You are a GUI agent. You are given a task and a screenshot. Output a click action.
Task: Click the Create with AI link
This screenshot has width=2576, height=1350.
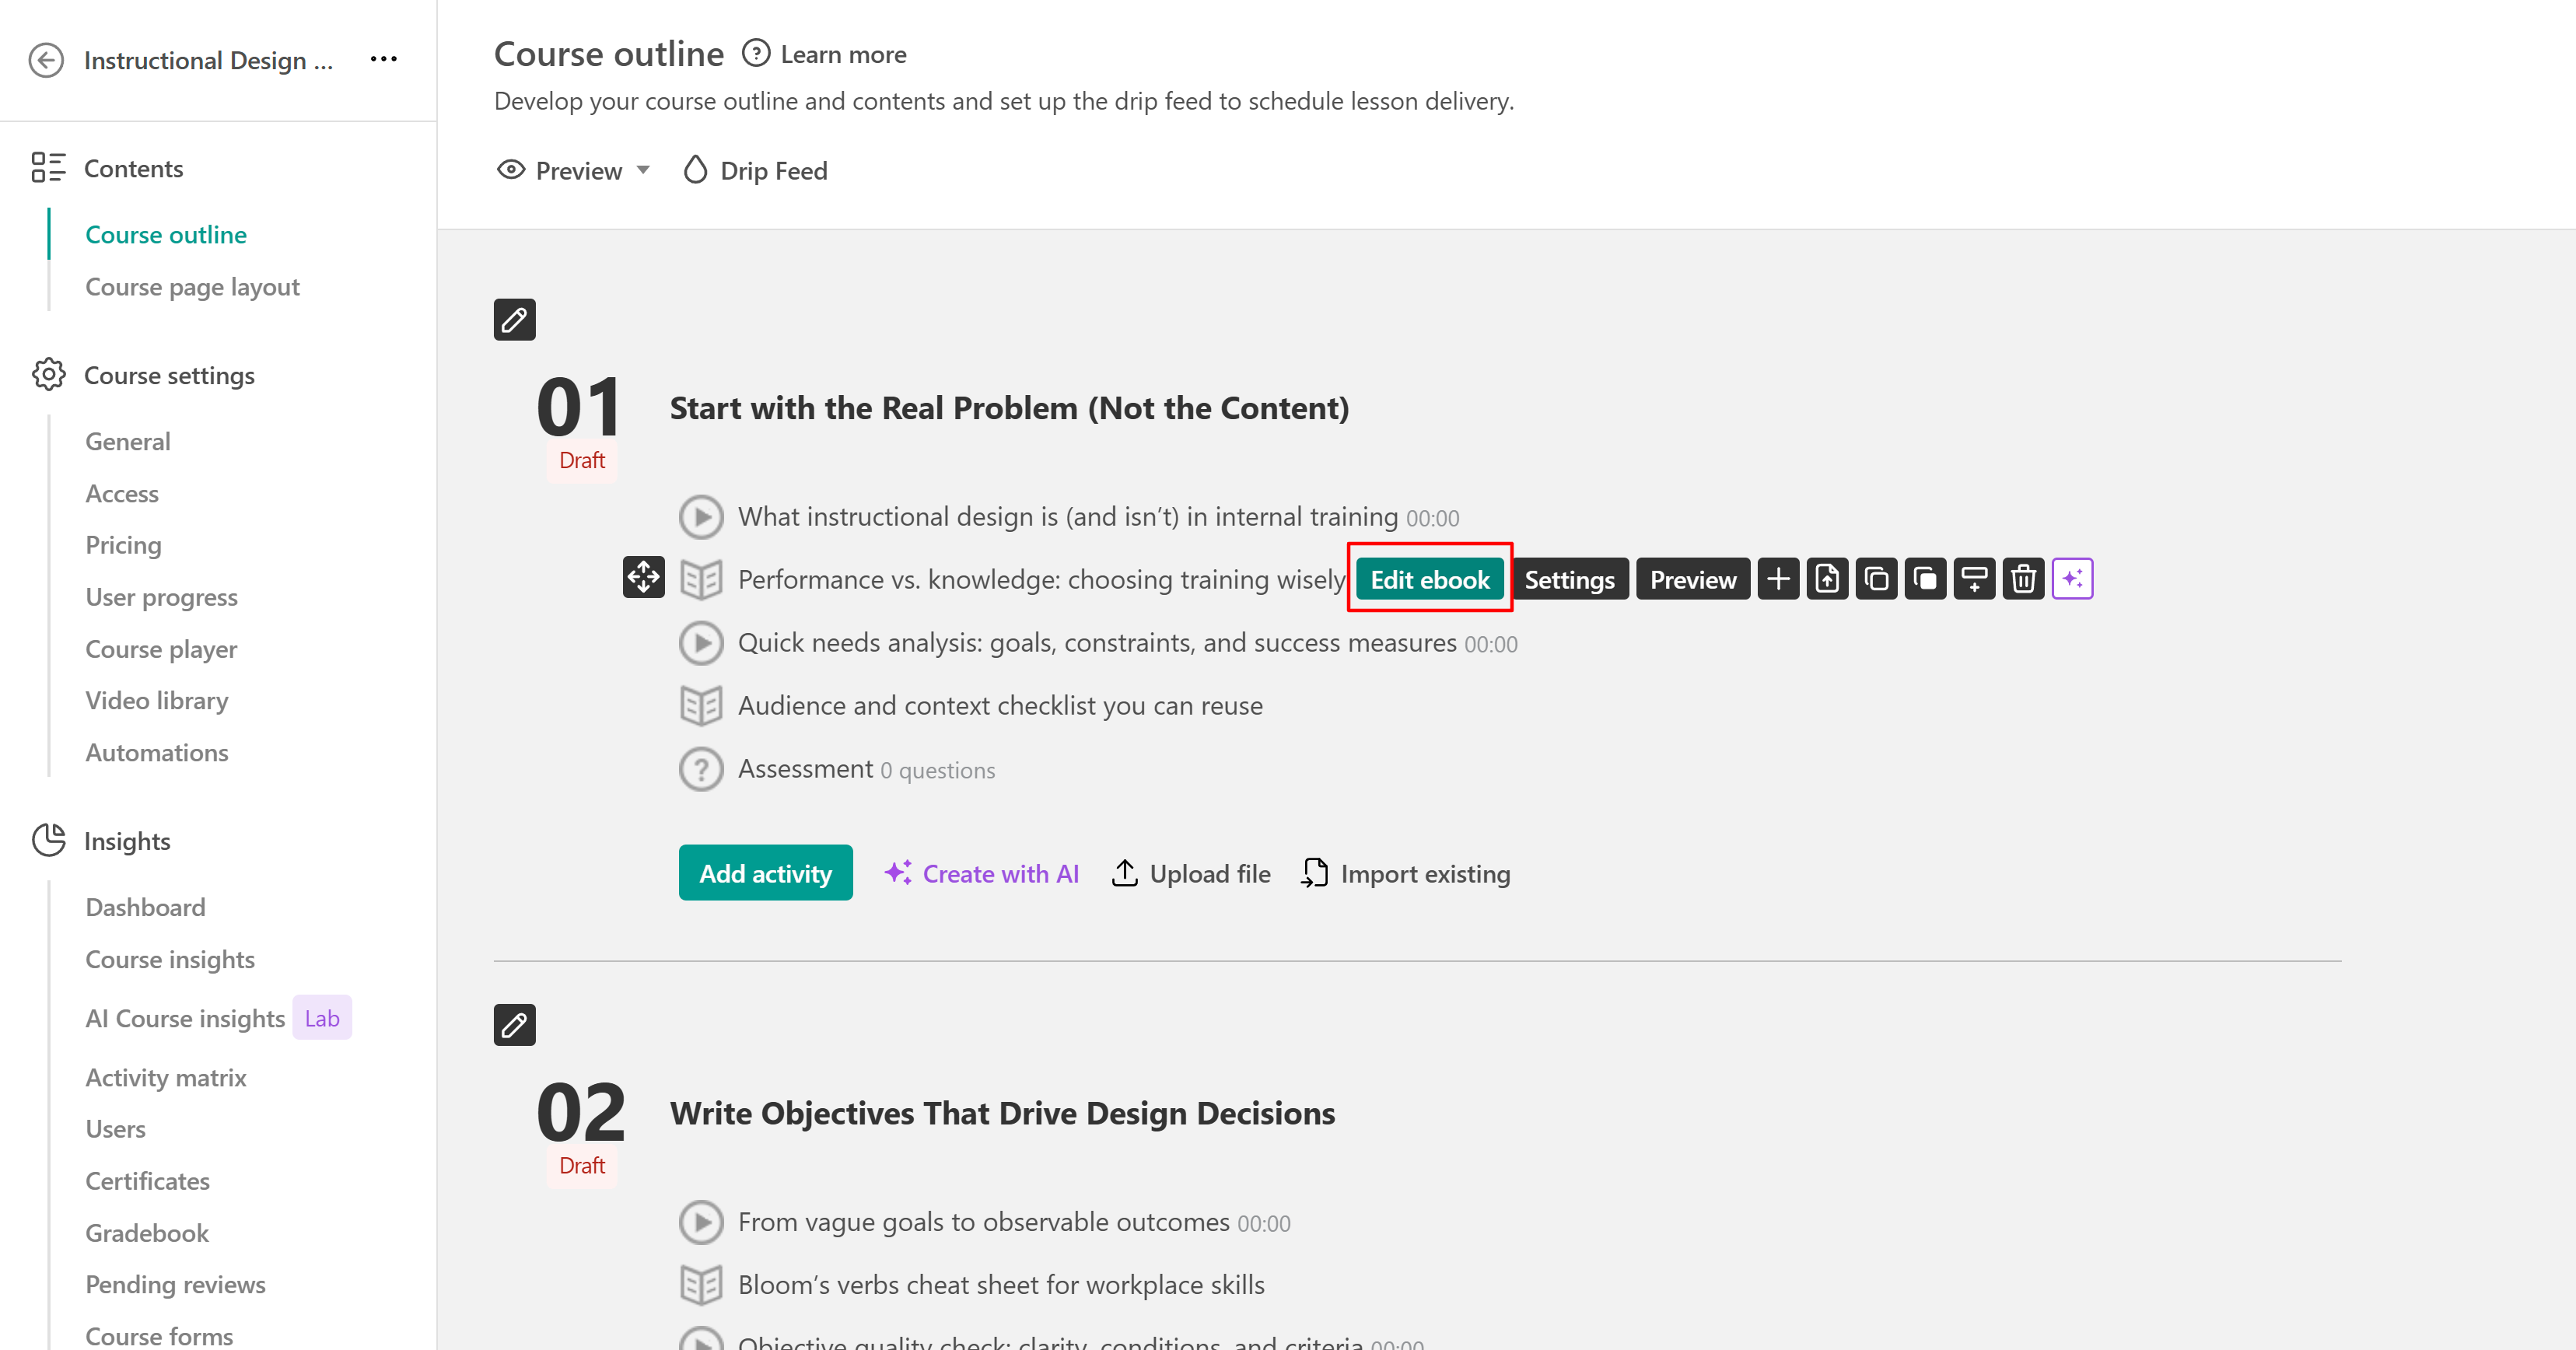[982, 873]
